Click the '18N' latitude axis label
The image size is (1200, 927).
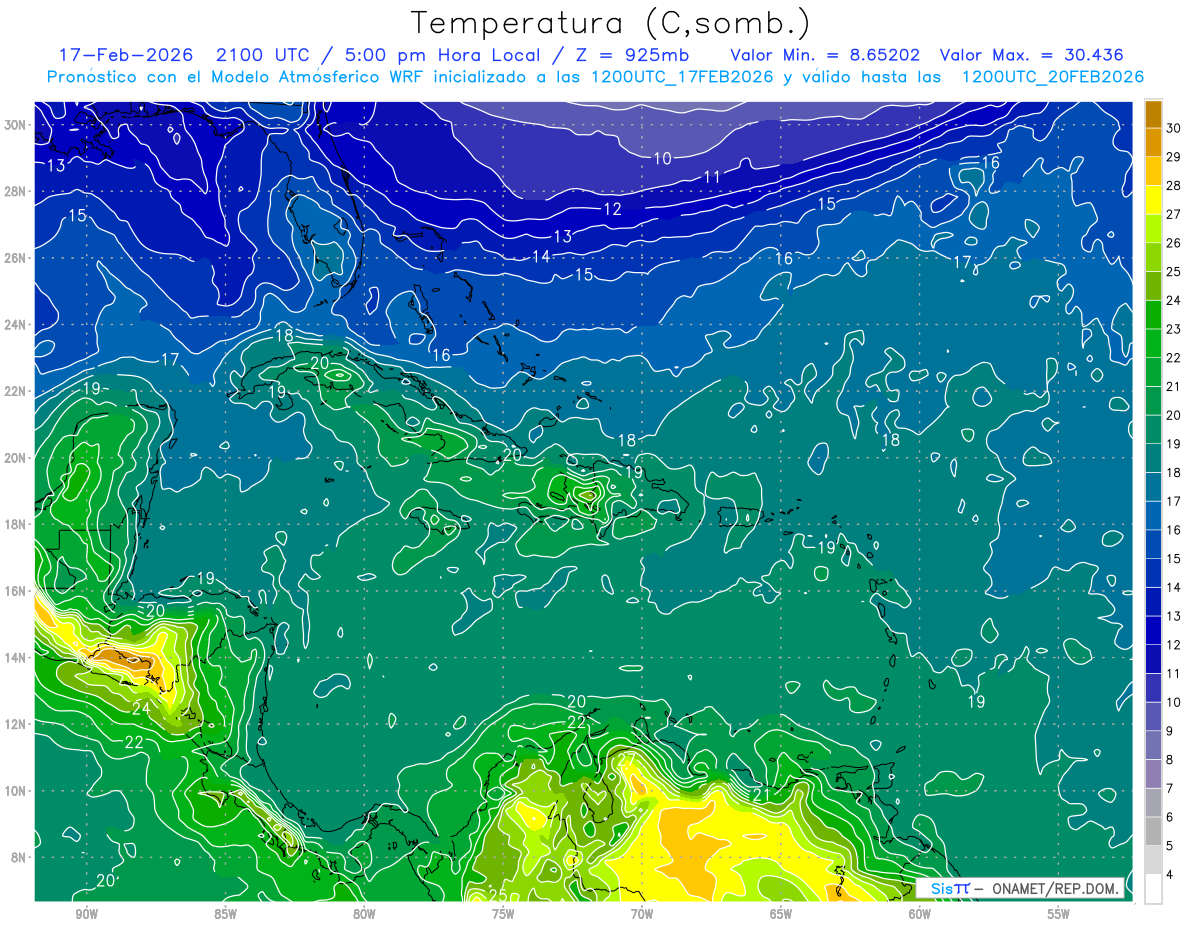(15, 524)
